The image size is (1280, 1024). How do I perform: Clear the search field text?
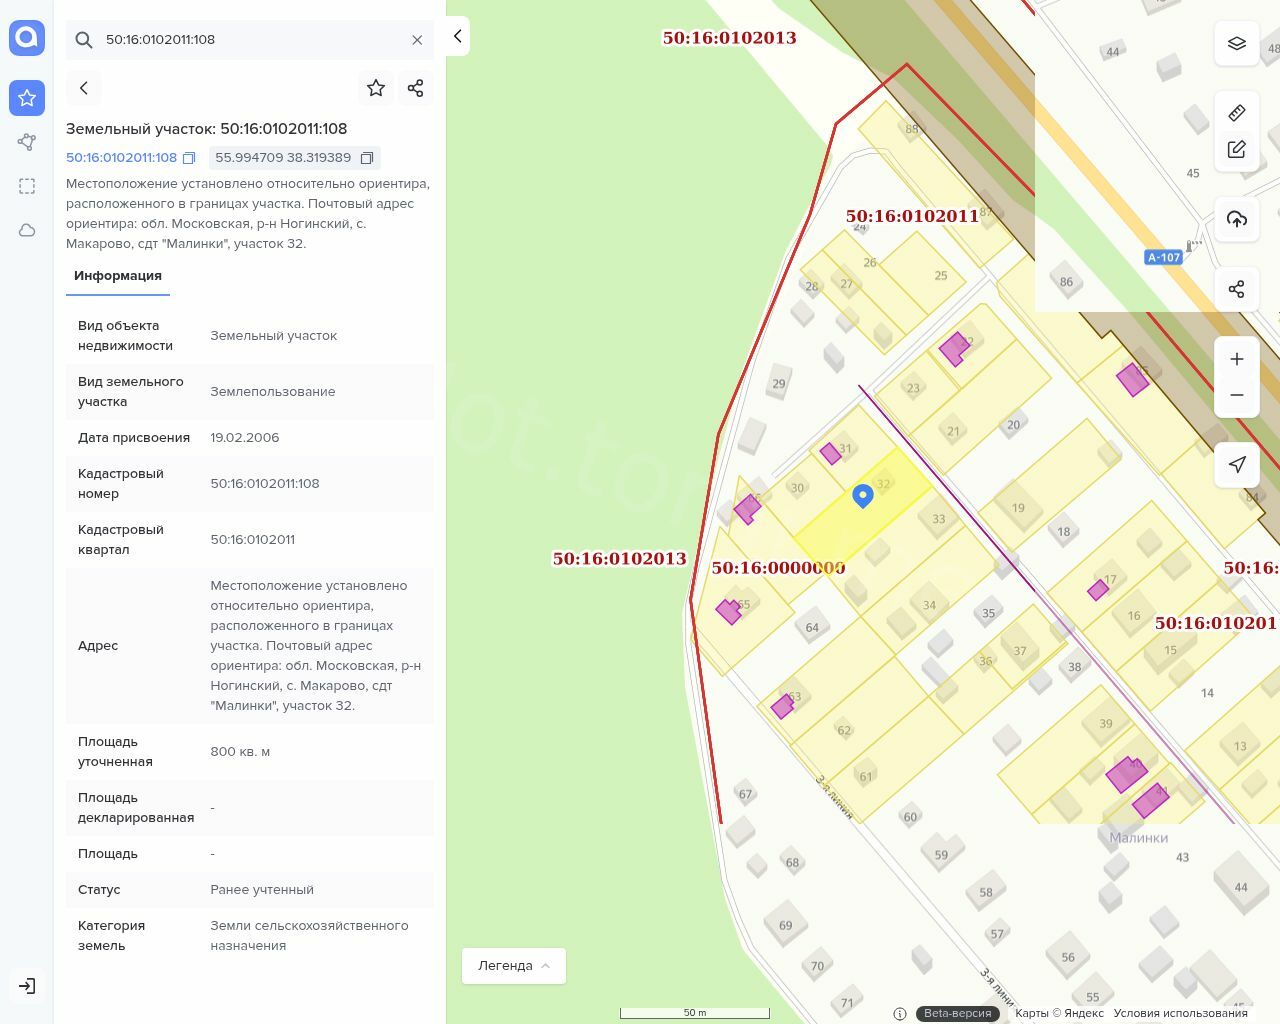(417, 40)
